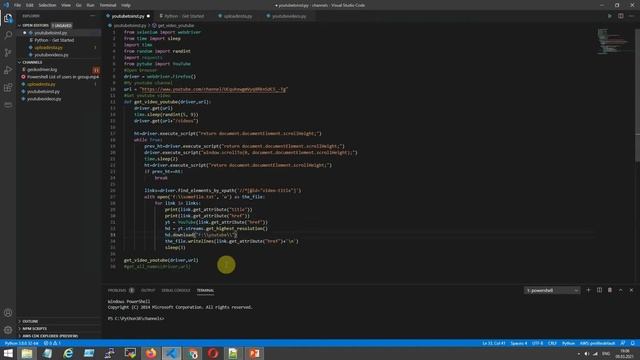Open the Run and Debug view
640x360 pixels.
[x=8, y=70]
